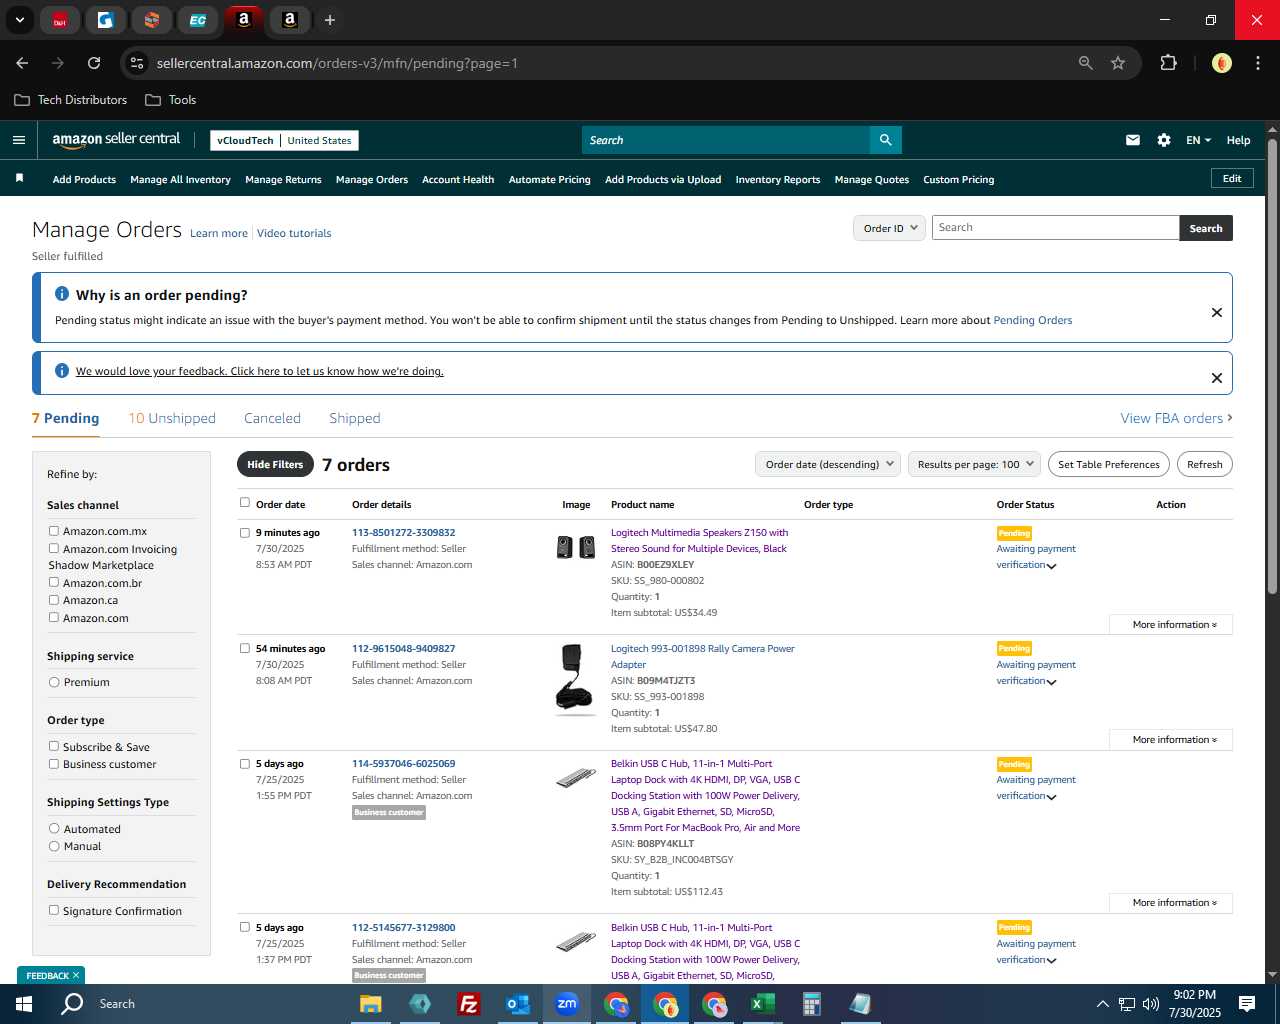Viewport: 1280px width, 1024px height.
Task: Click Set Table Preferences button
Action: click(1109, 464)
